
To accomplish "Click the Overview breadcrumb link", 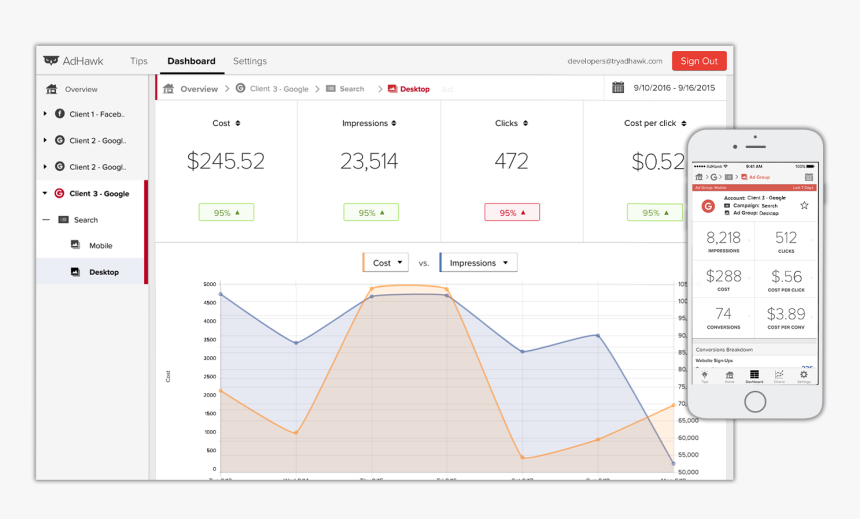I will [199, 89].
